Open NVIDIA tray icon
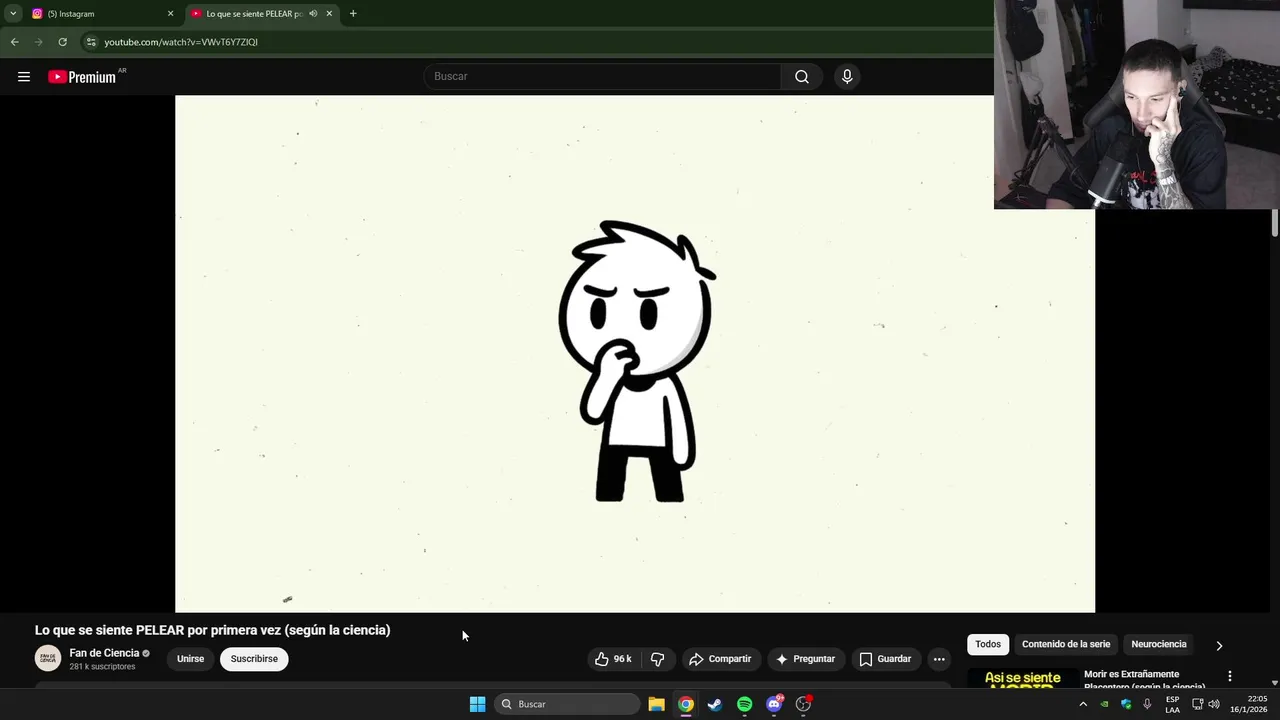The height and width of the screenshot is (720, 1280). [1105, 704]
